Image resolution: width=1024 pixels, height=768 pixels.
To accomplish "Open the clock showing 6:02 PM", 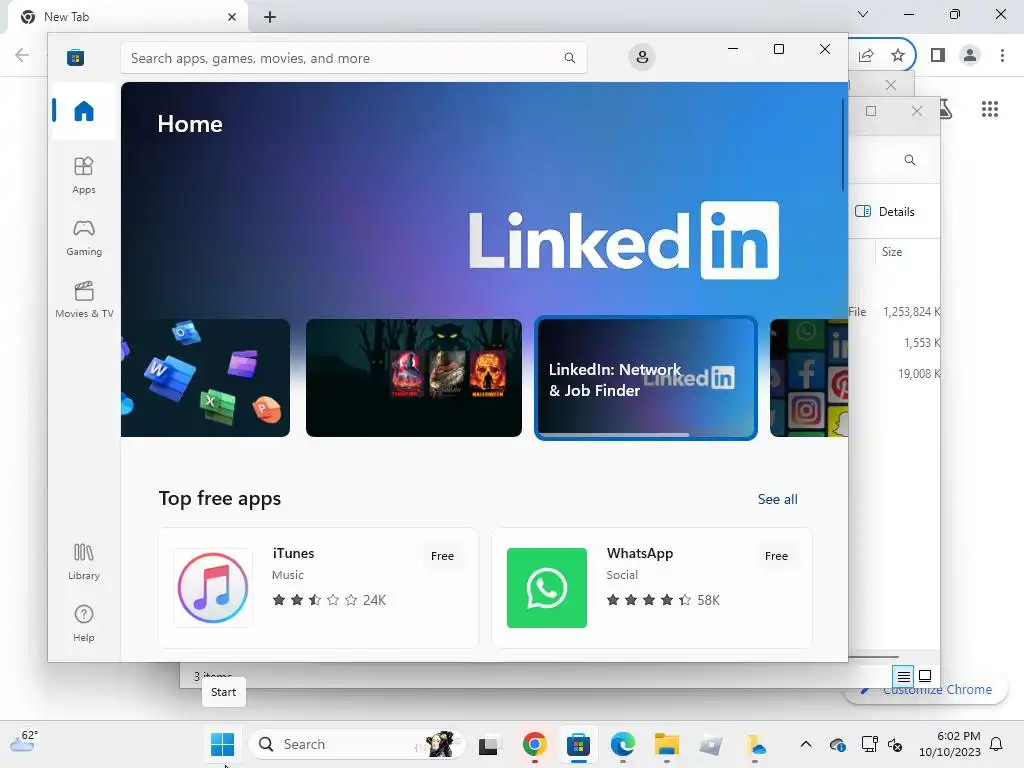I will point(950,744).
